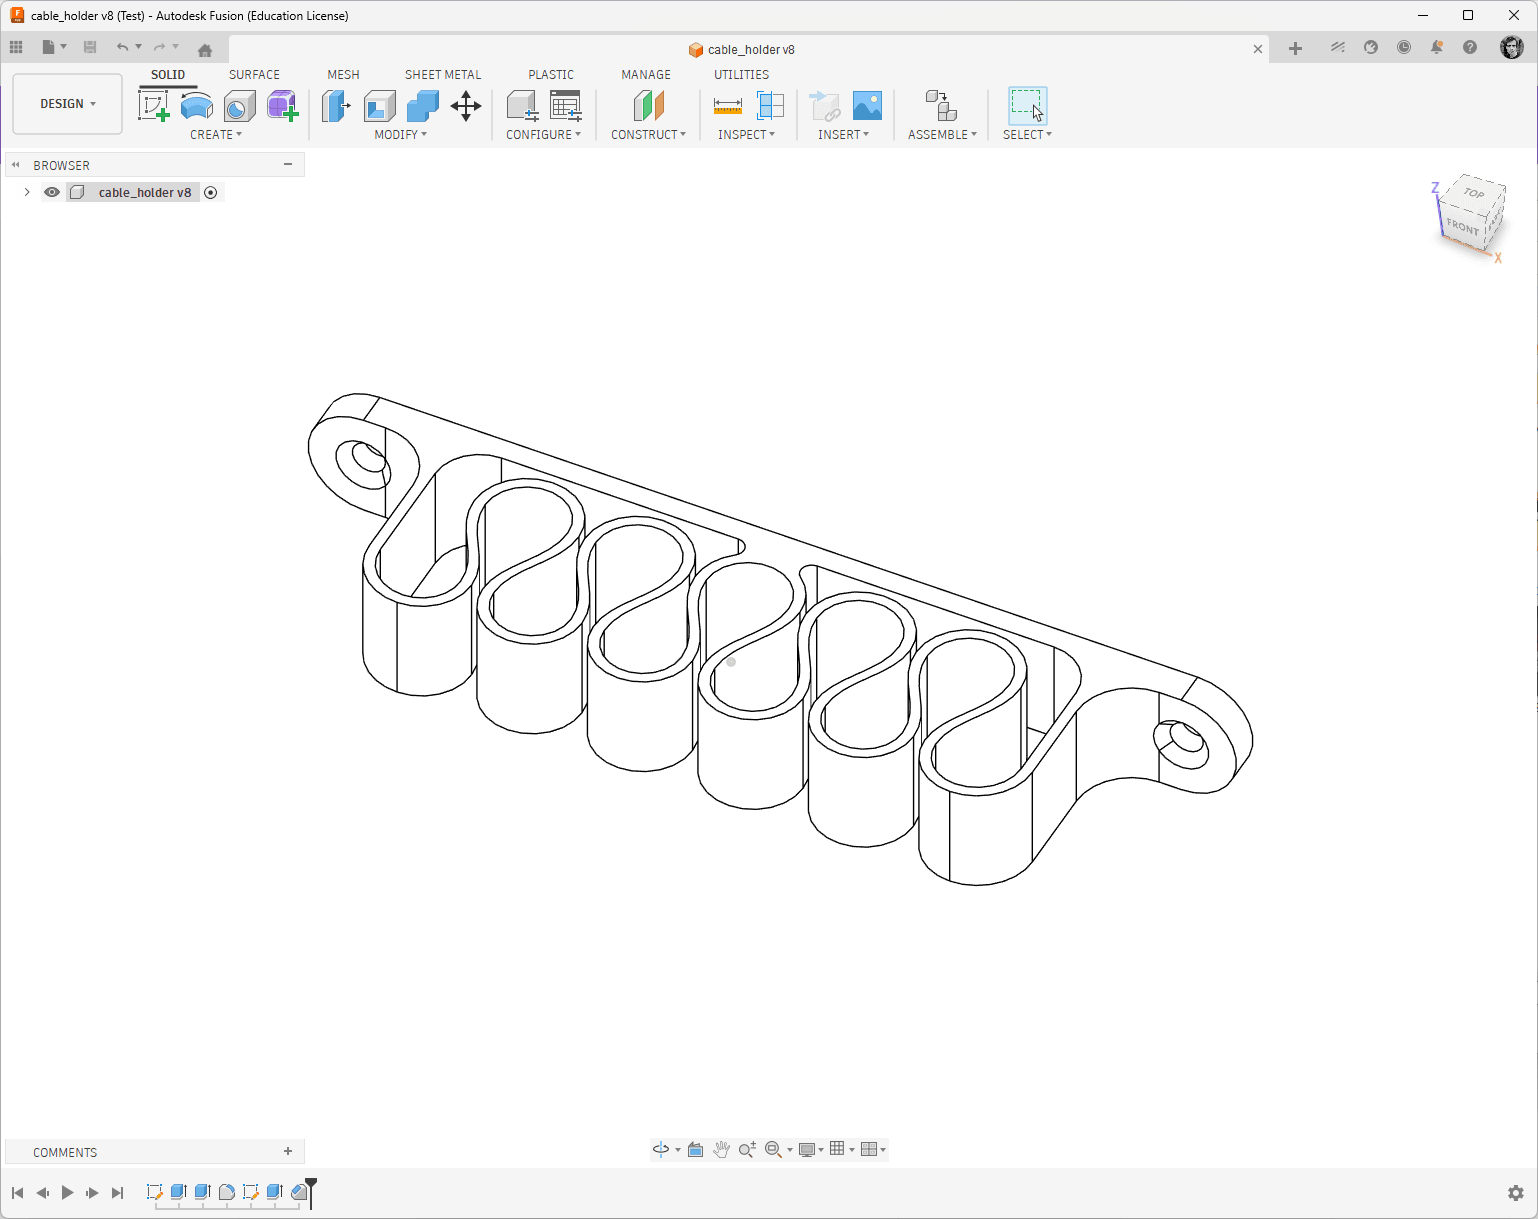Click the Redo arrow icon
The height and width of the screenshot is (1219, 1538).
pyautogui.click(x=159, y=47)
